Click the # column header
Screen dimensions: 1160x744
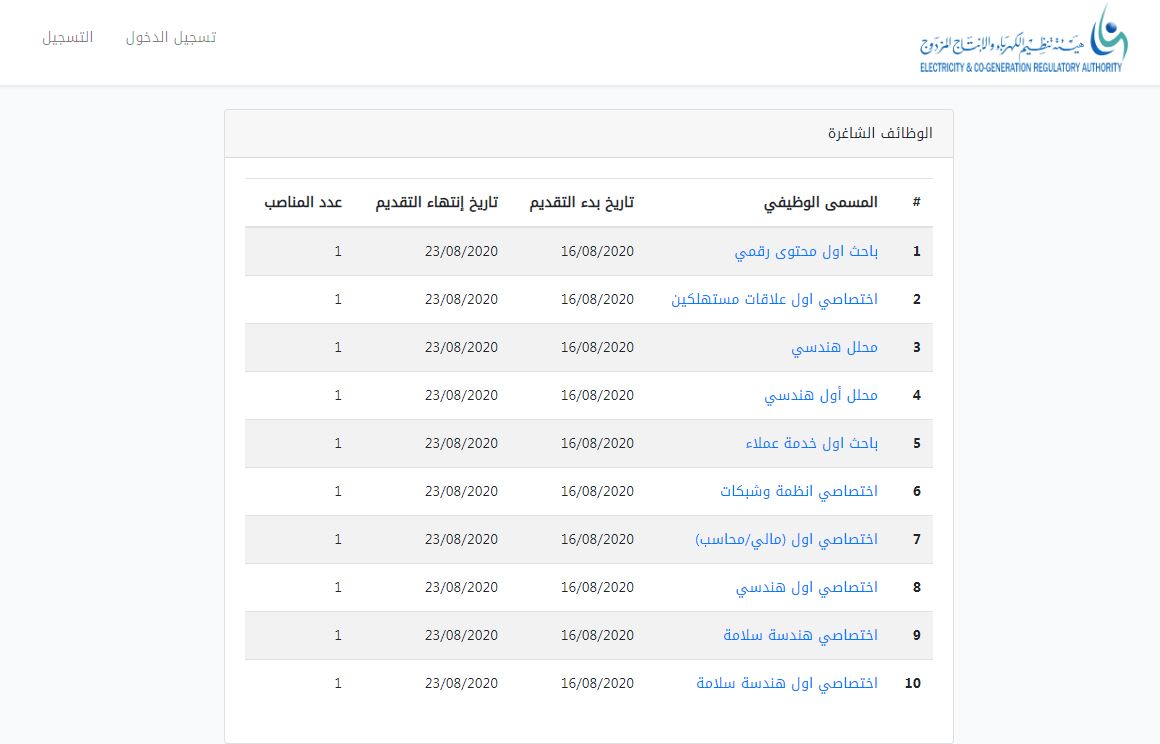click(917, 202)
